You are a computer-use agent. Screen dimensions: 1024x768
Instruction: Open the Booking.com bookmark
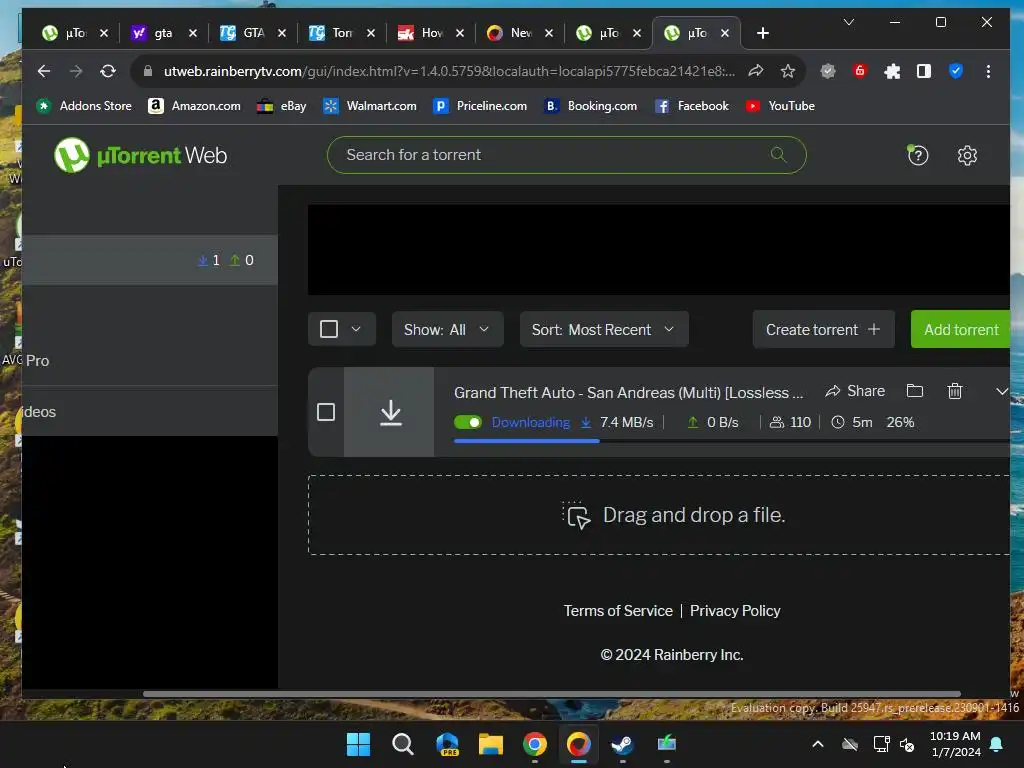(590, 106)
